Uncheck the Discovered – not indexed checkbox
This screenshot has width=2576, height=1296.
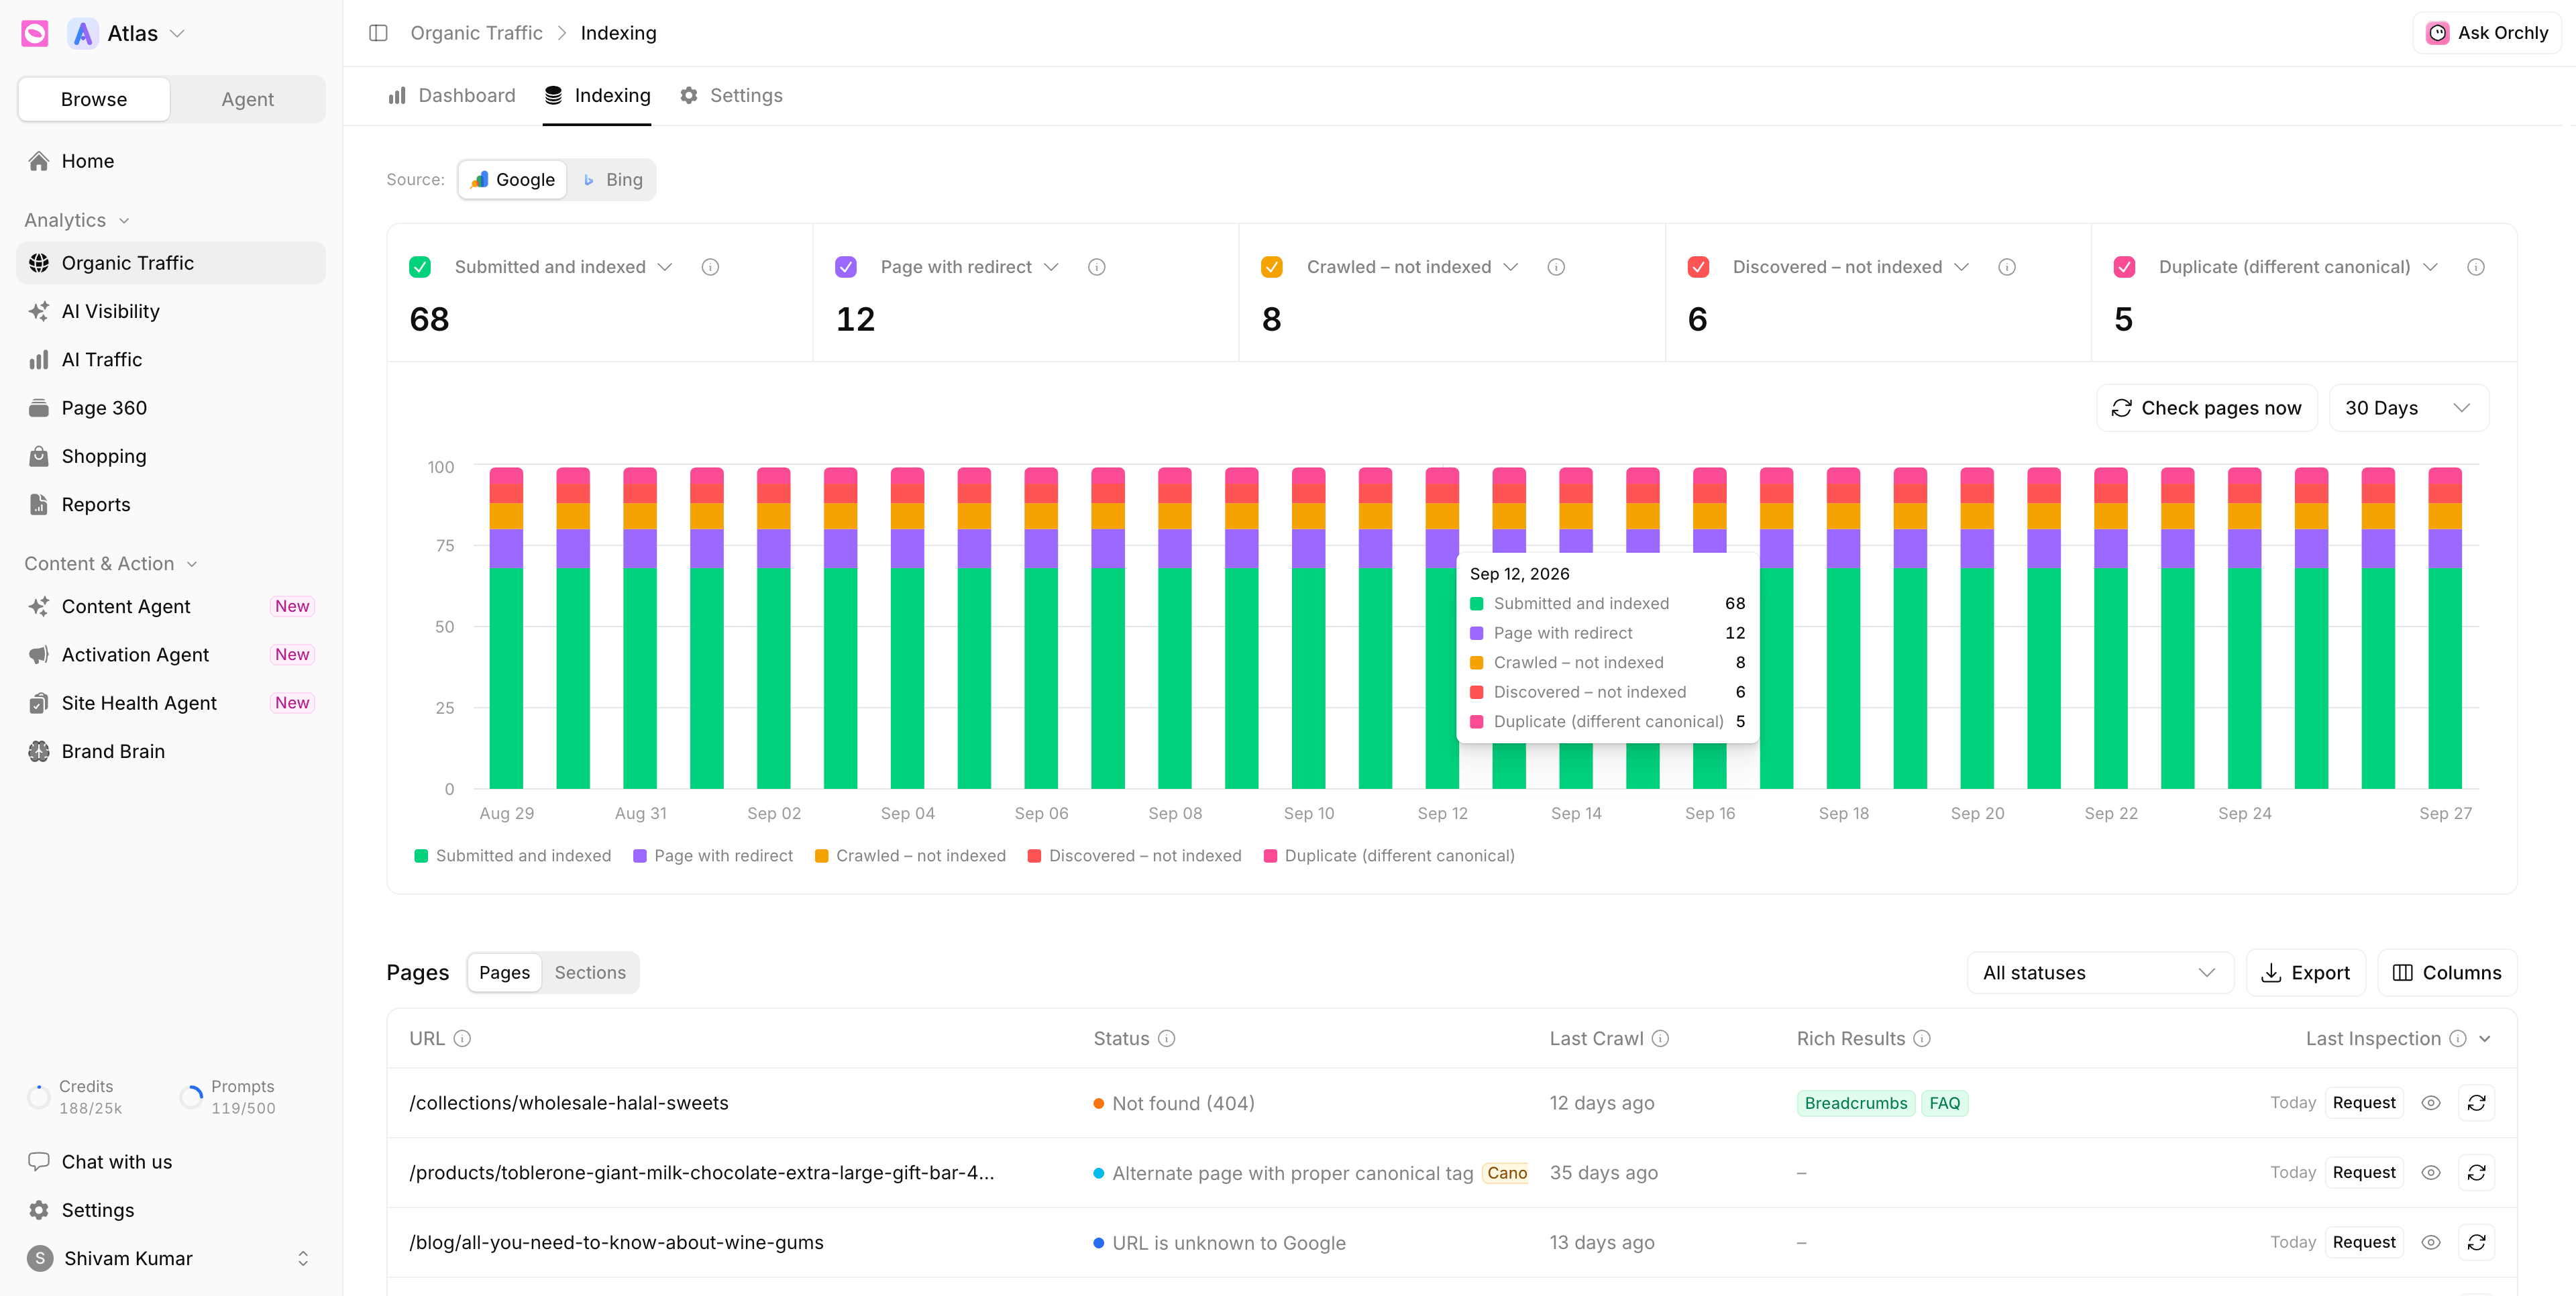[x=1698, y=267]
